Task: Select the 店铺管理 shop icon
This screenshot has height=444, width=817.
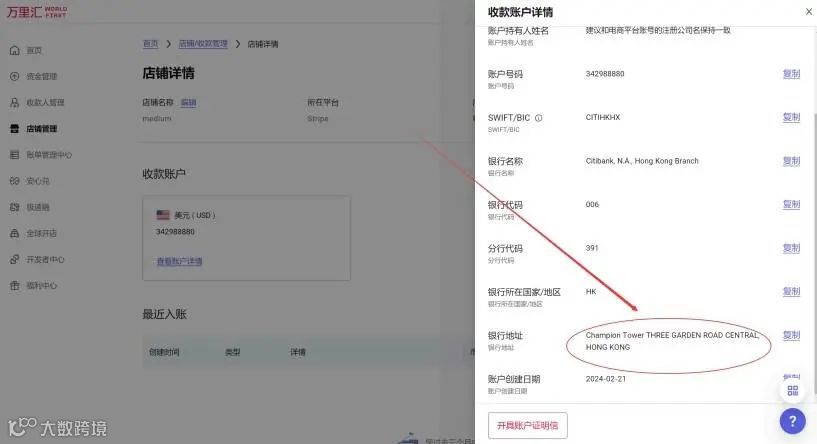Action: coord(15,129)
